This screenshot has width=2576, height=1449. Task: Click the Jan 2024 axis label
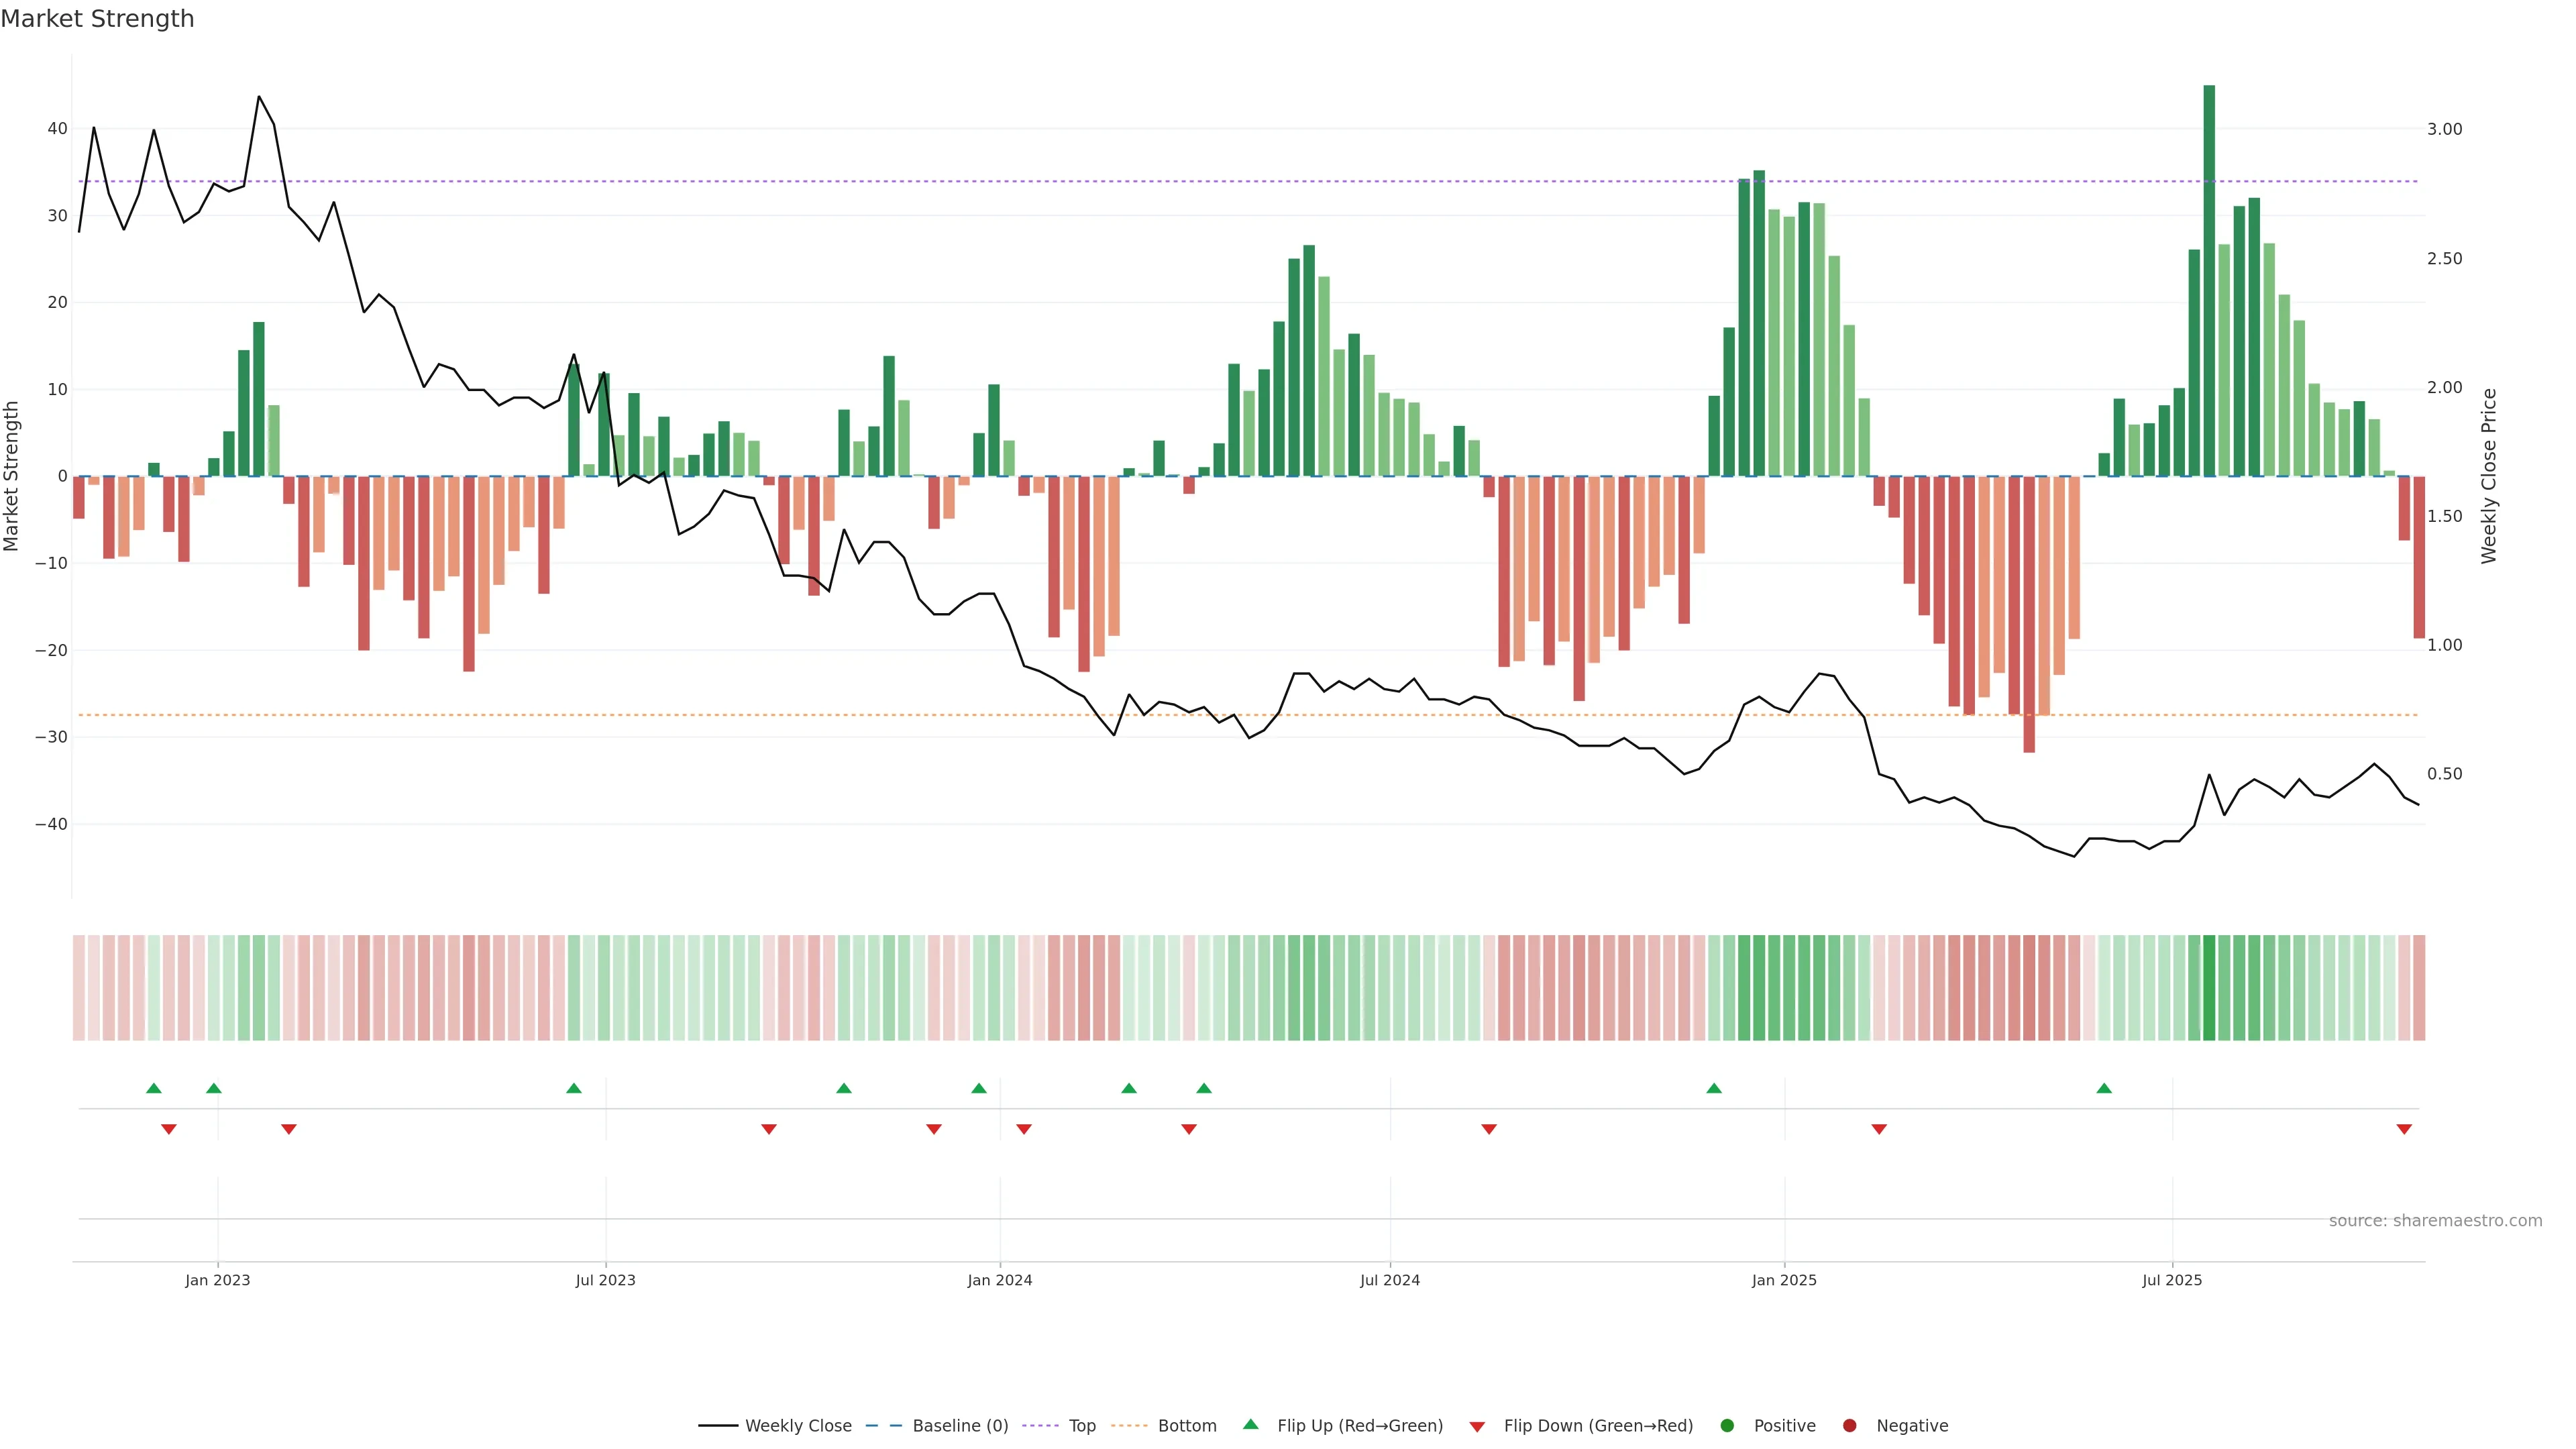pyautogui.click(x=1000, y=1280)
